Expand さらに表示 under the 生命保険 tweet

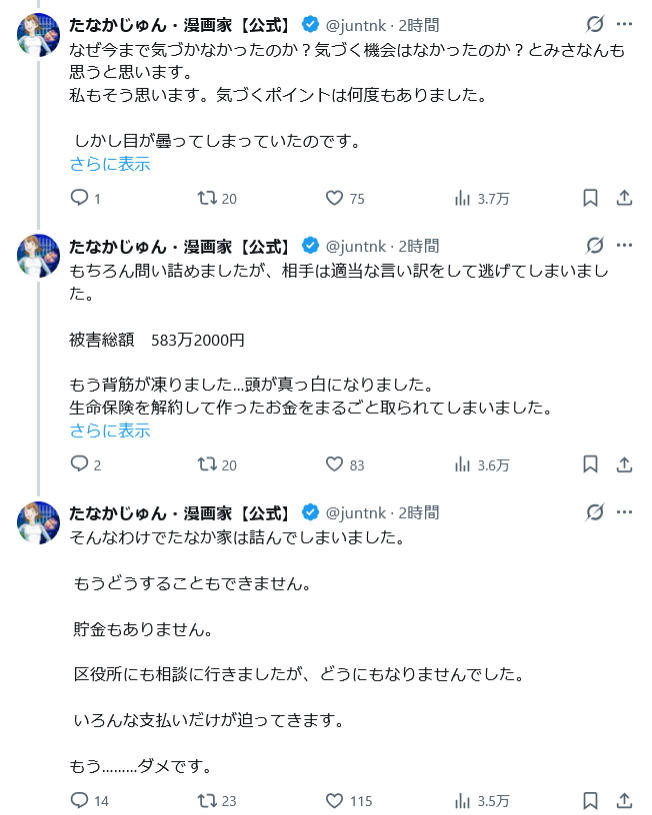110,431
